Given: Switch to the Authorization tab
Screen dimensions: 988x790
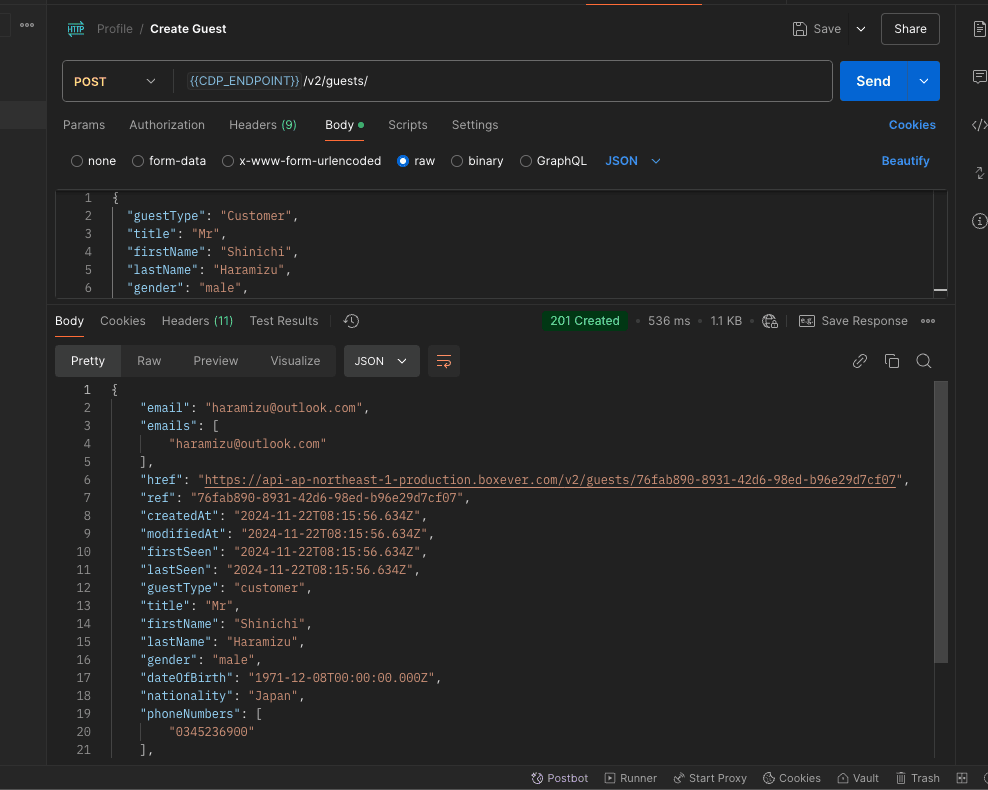Looking at the screenshot, I should pyautogui.click(x=167, y=125).
